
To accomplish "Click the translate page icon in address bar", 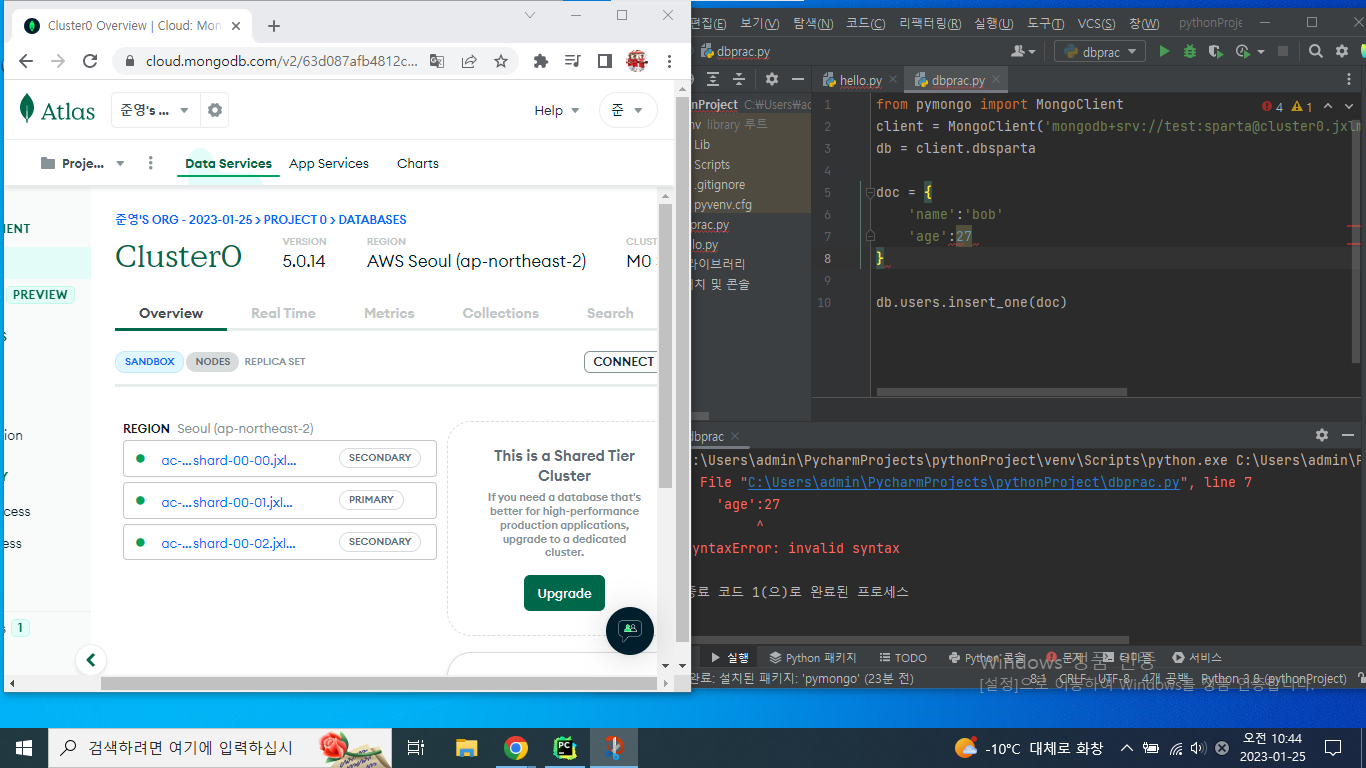I will [x=437, y=61].
